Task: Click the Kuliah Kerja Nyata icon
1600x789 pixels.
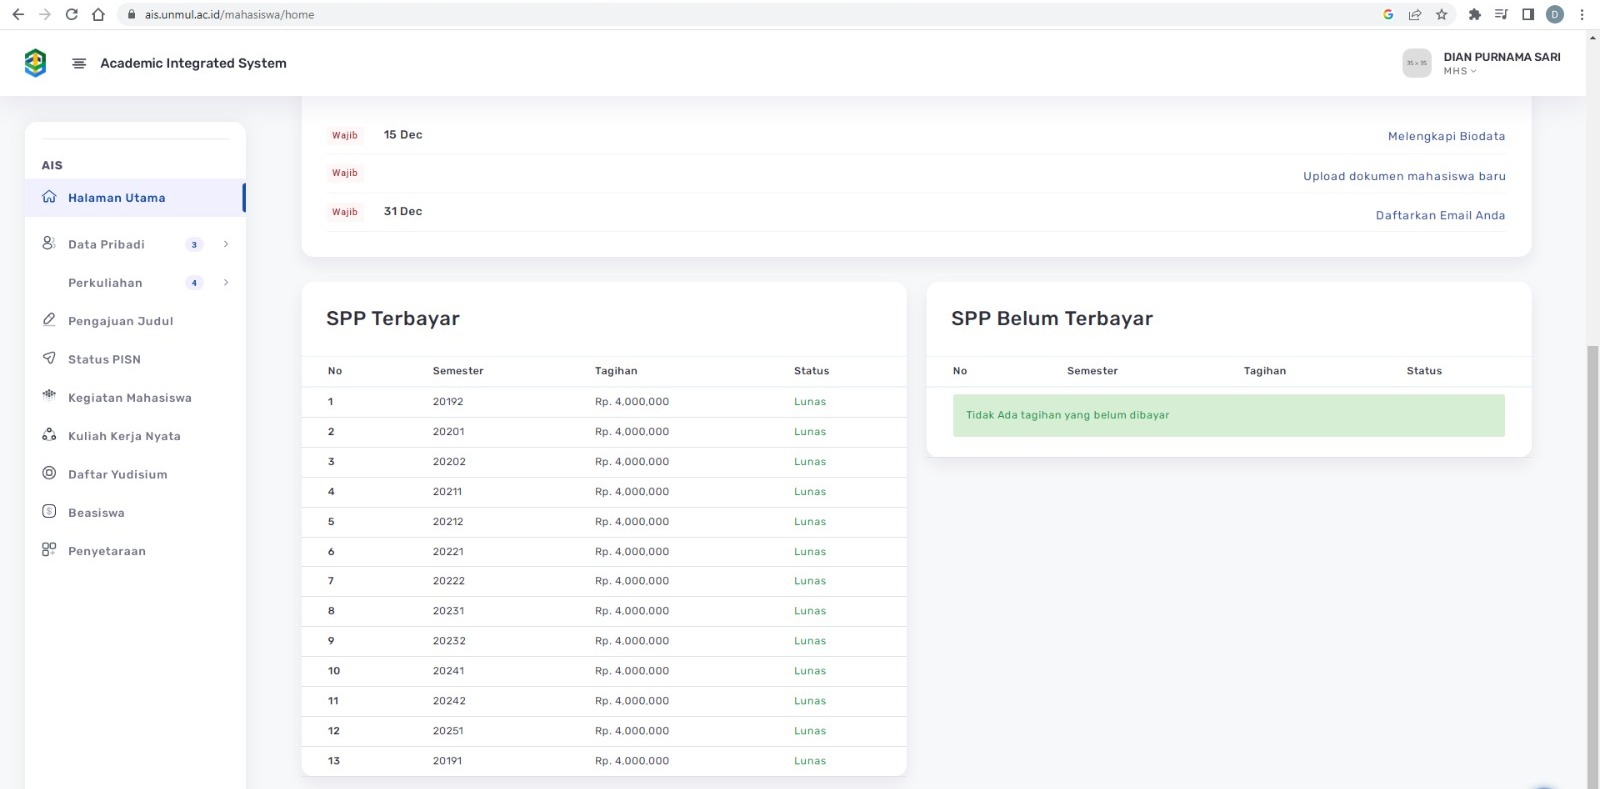Action: pos(49,435)
